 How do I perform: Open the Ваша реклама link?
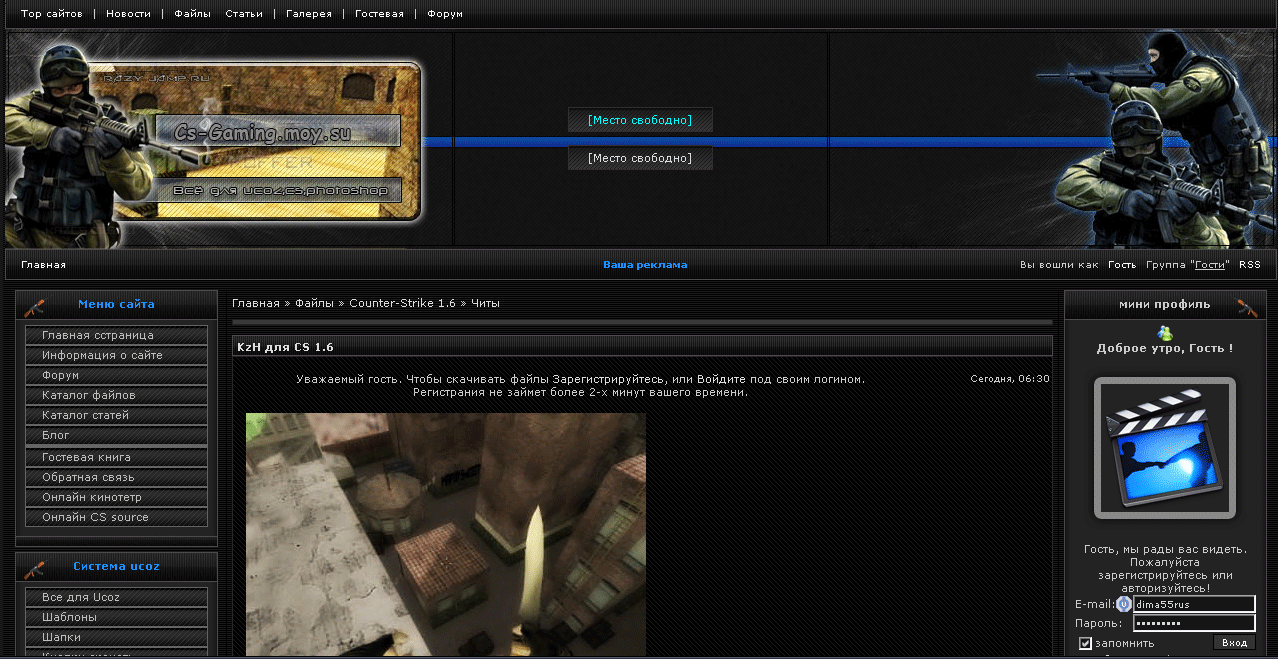(645, 265)
